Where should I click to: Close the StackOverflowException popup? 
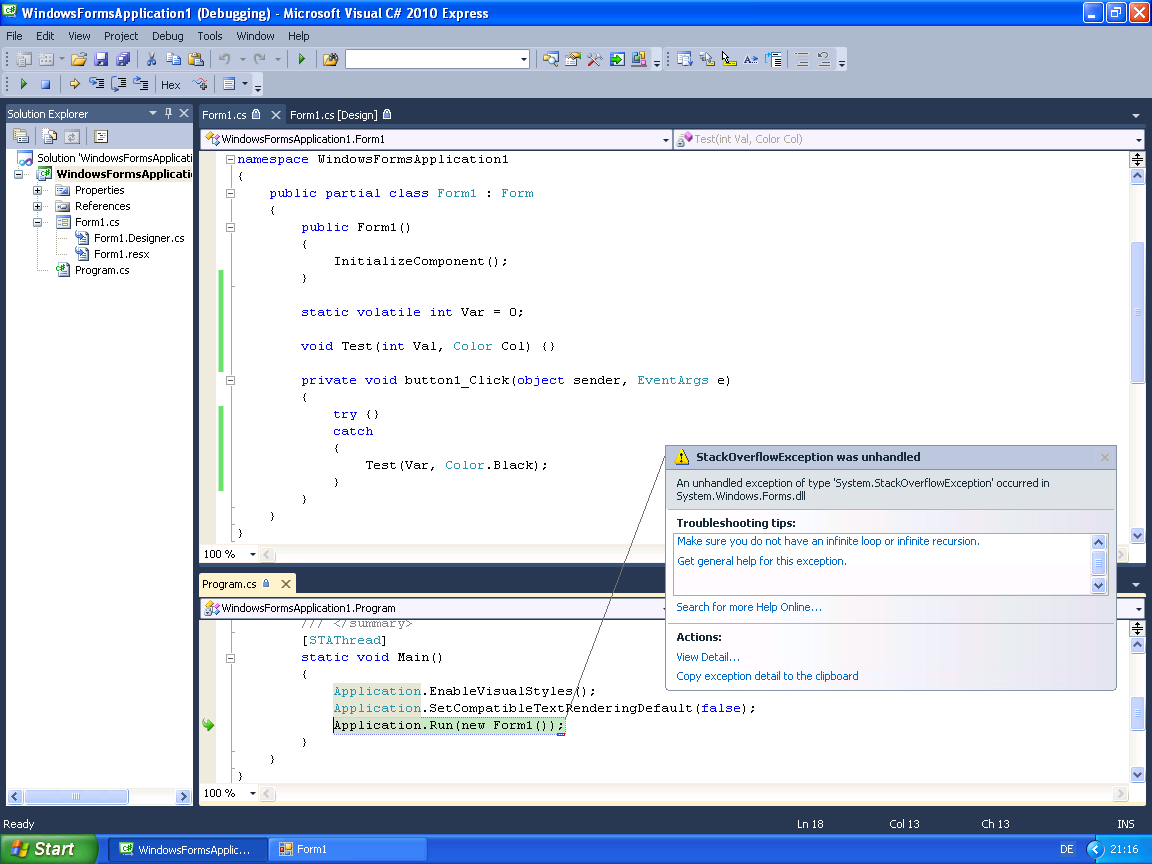click(x=1104, y=457)
